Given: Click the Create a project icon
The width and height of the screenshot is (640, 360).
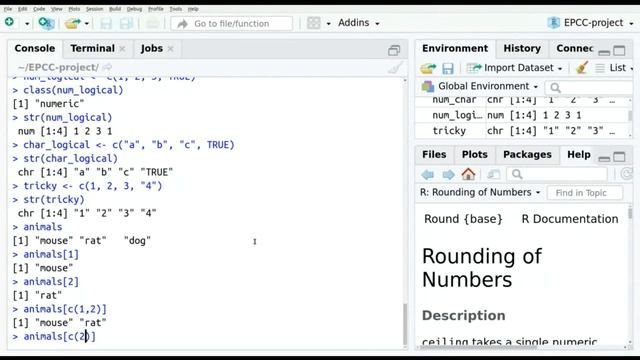Looking at the screenshot, I should tap(46, 23).
